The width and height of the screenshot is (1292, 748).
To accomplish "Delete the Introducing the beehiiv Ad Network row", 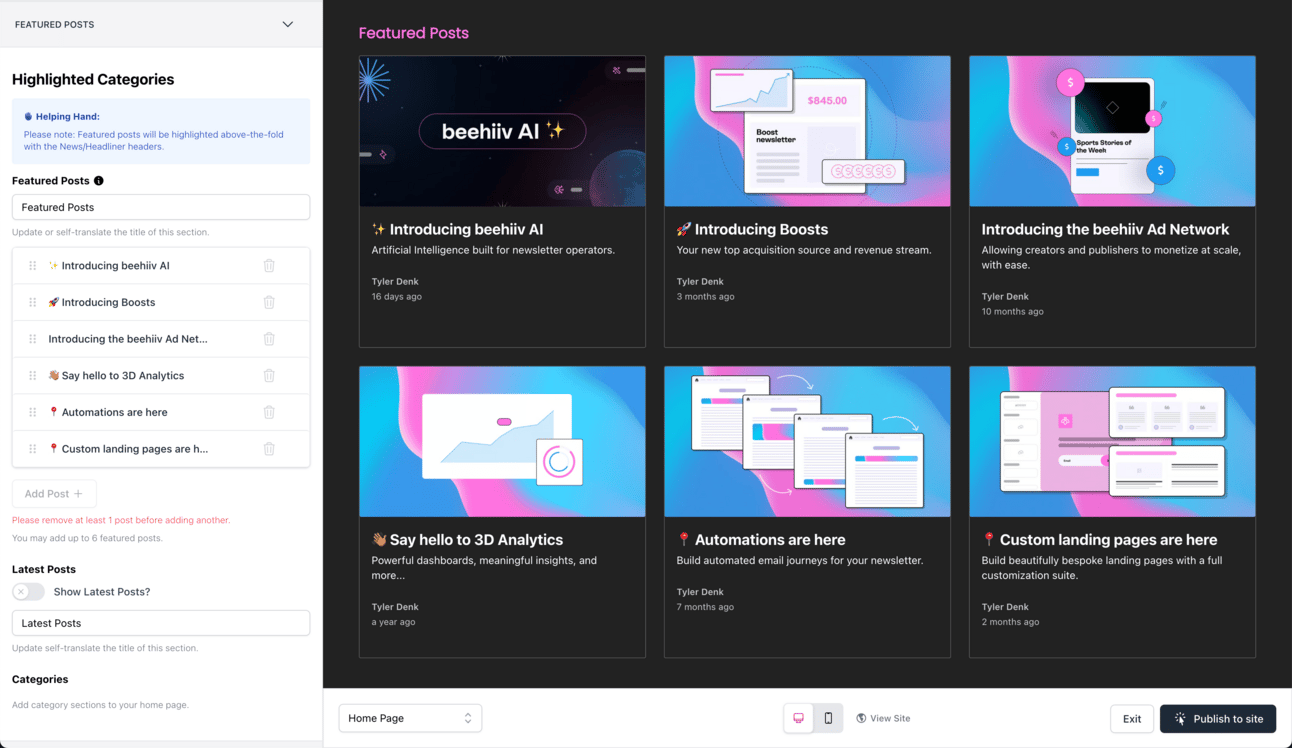I will coord(269,339).
